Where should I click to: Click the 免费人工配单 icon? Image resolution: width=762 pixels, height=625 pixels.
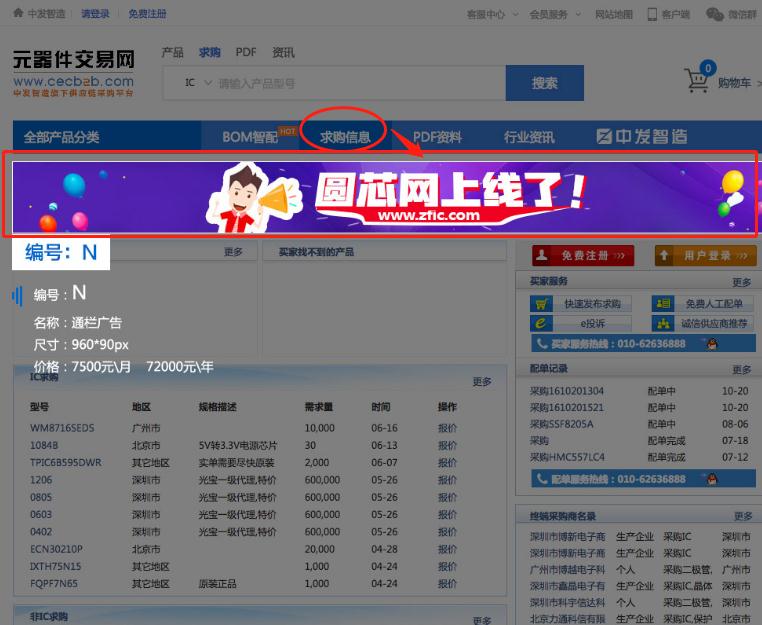pos(663,304)
